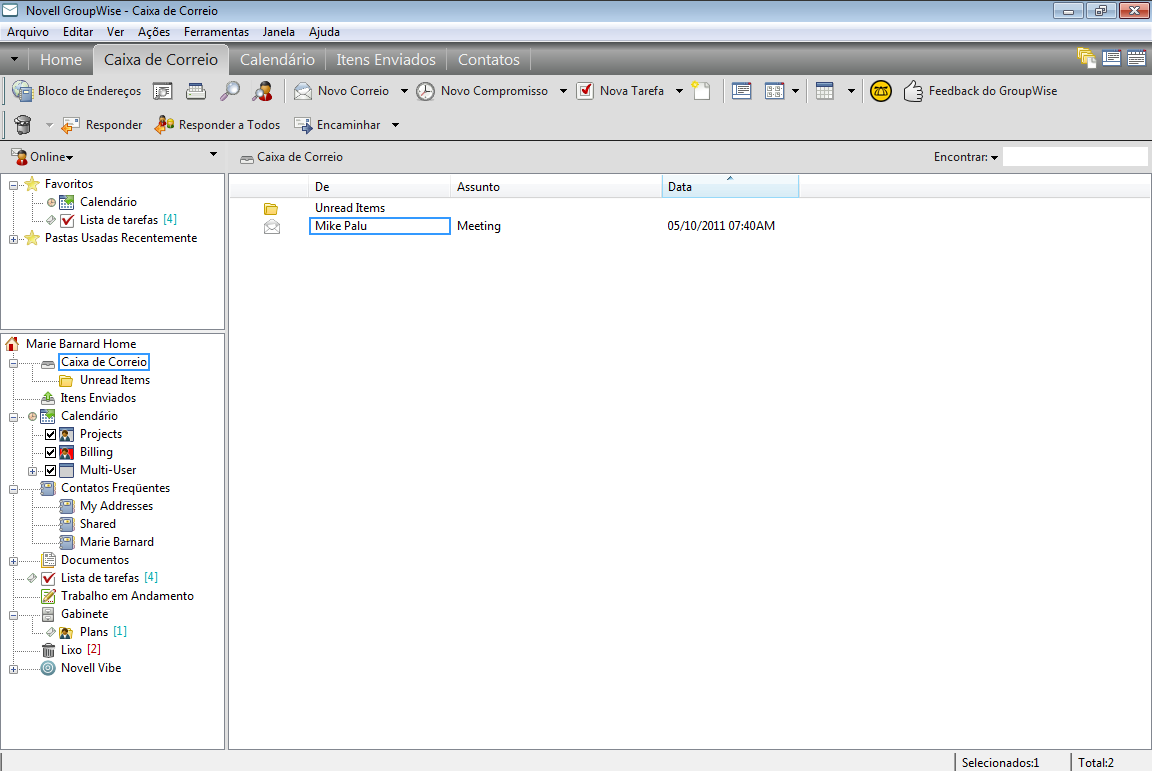Screen dimensions: 1152x771
Task: Create a new mail with Novo Correio
Action: [x=342, y=91]
